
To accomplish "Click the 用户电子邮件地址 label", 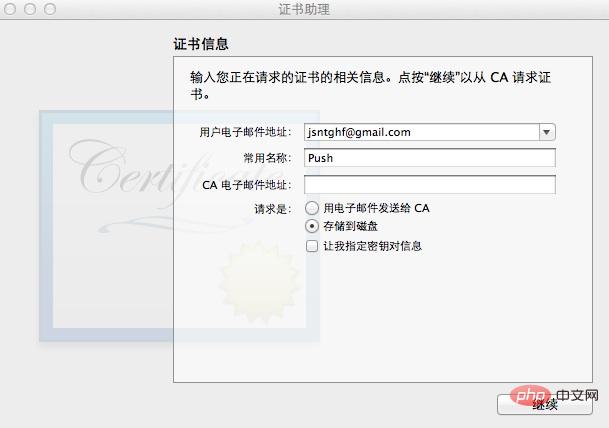I will (x=245, y=132).
